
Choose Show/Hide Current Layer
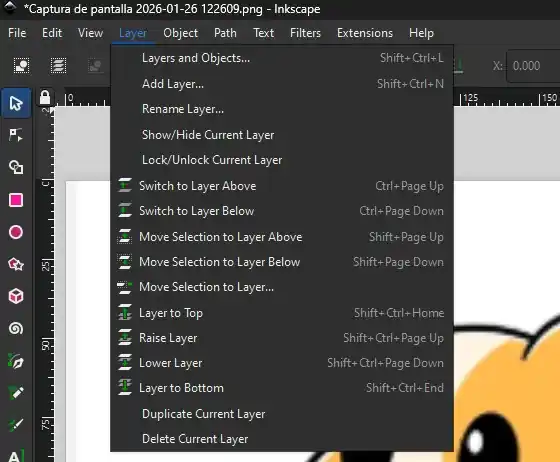tap(282, 135)
